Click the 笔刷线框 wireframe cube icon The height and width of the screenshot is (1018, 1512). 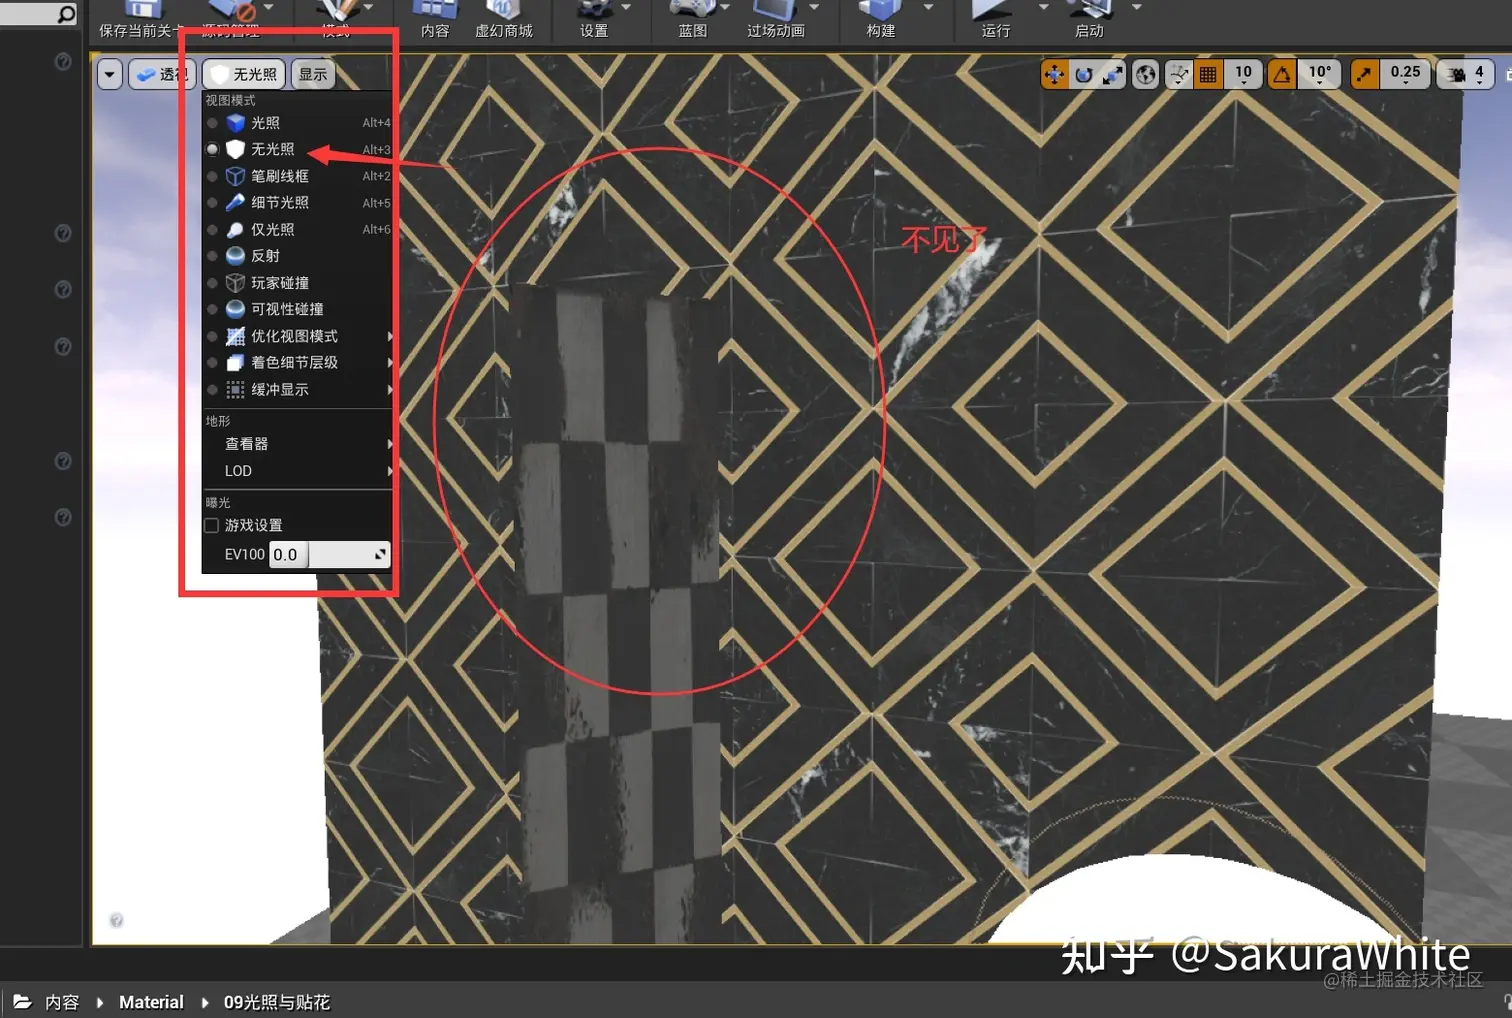pos(236,176)
